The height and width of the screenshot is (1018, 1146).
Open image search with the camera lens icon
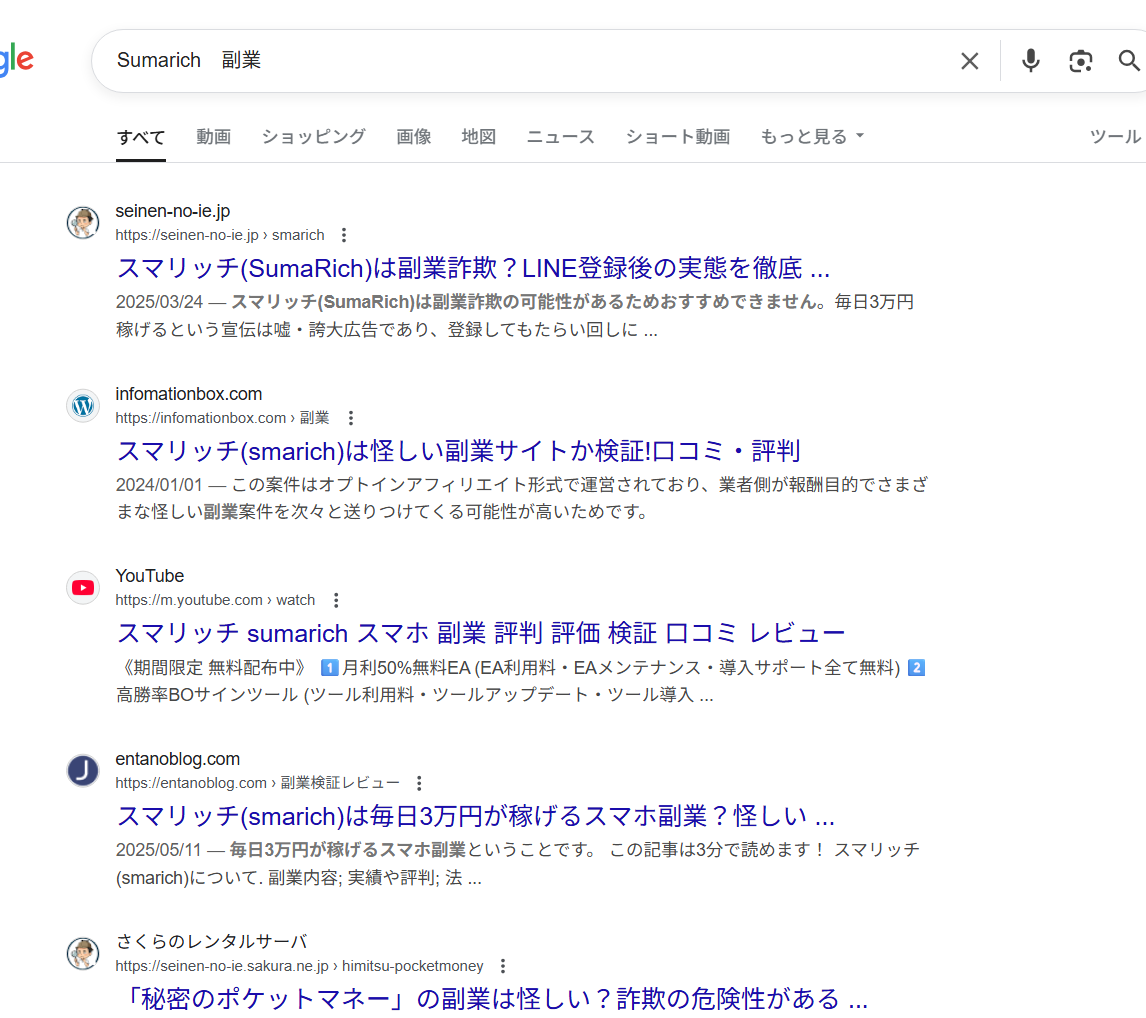point(1080,61)
